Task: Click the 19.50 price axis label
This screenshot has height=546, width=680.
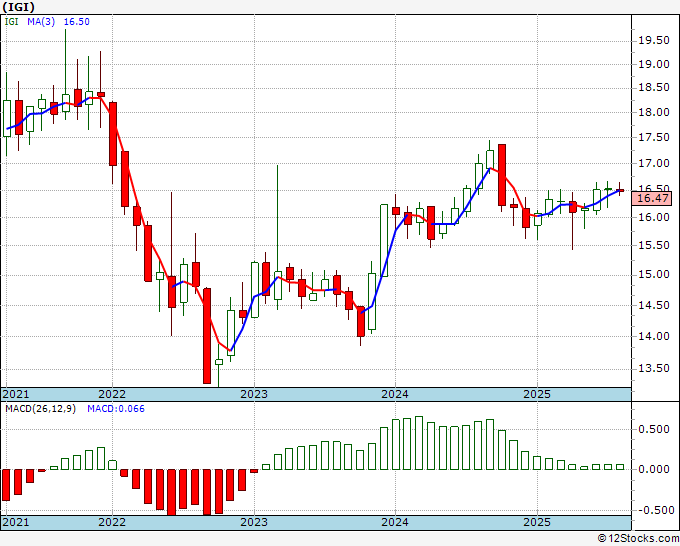Action: click(x=654, y=40)
